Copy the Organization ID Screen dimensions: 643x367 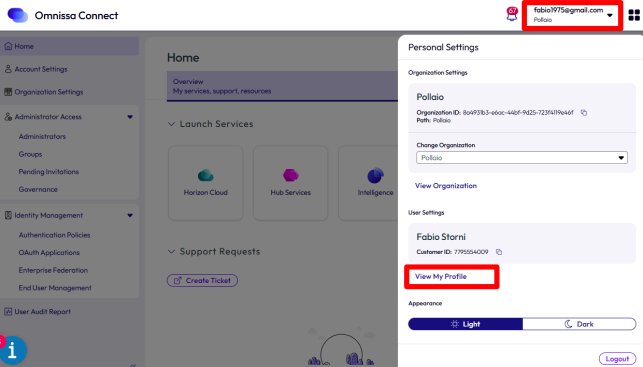coord(584,112)
